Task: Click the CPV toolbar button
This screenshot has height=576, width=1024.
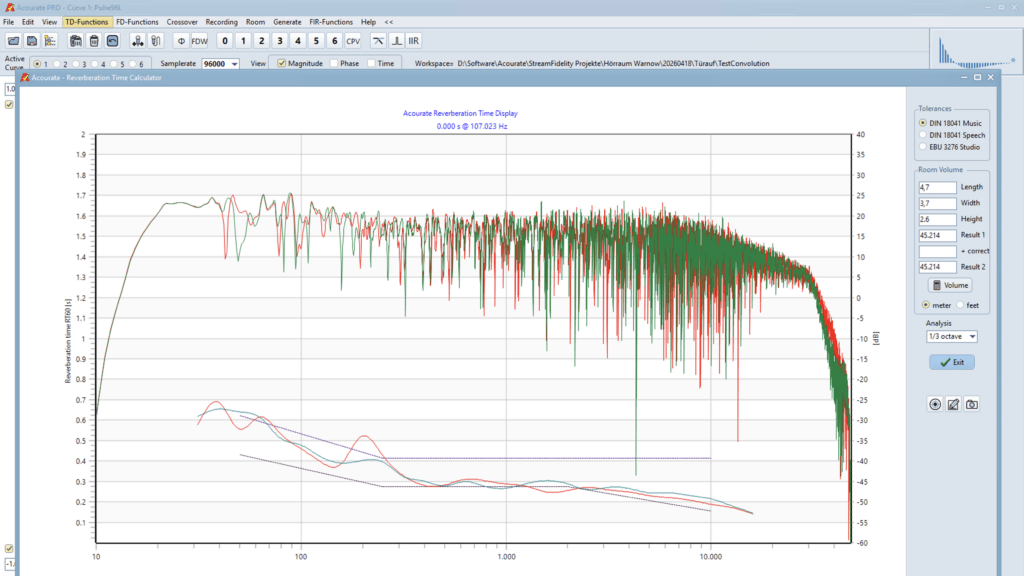Action: [353, 41]
